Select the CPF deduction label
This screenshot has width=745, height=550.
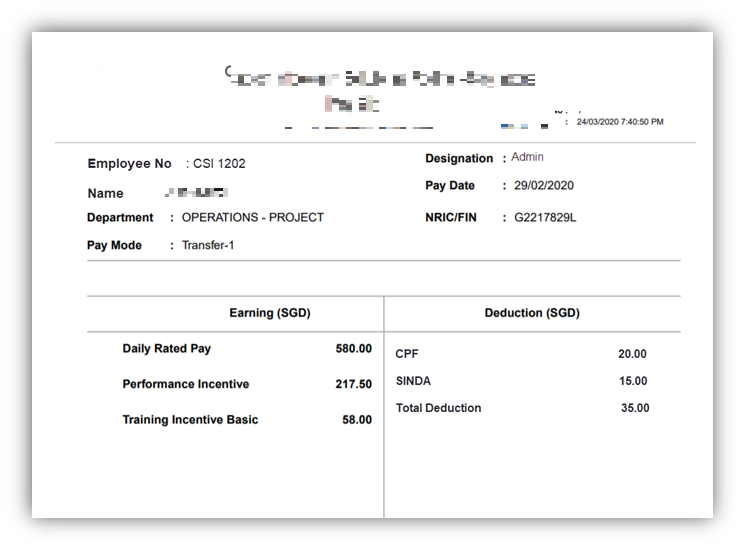coord(407,354)
